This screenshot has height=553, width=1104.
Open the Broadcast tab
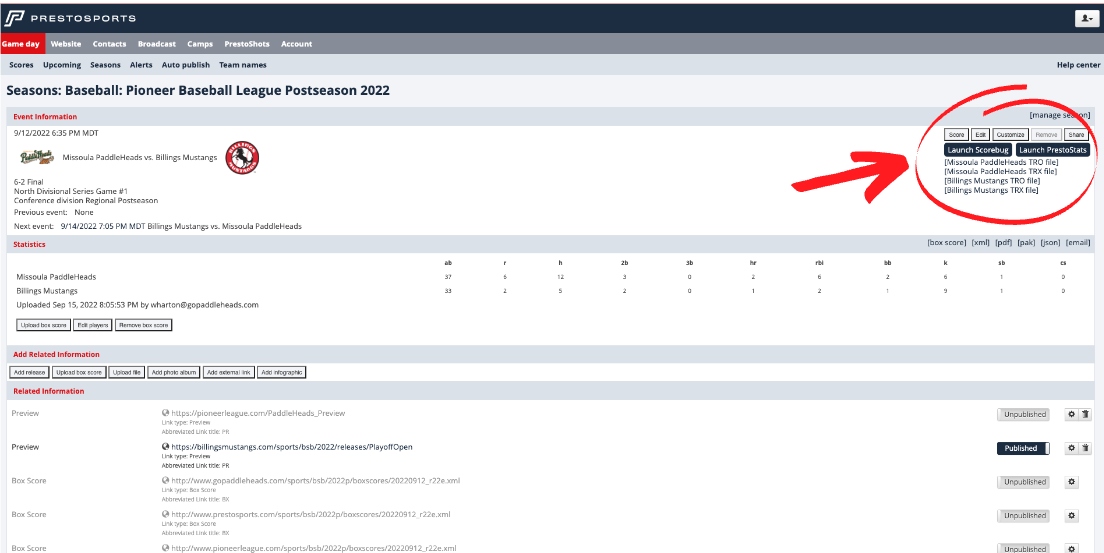(x=157, y=44)
